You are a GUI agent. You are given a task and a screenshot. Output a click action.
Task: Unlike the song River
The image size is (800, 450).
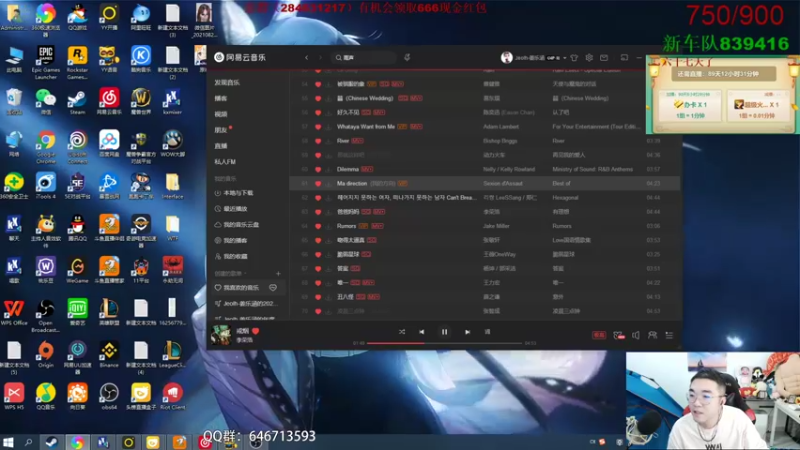318,141
